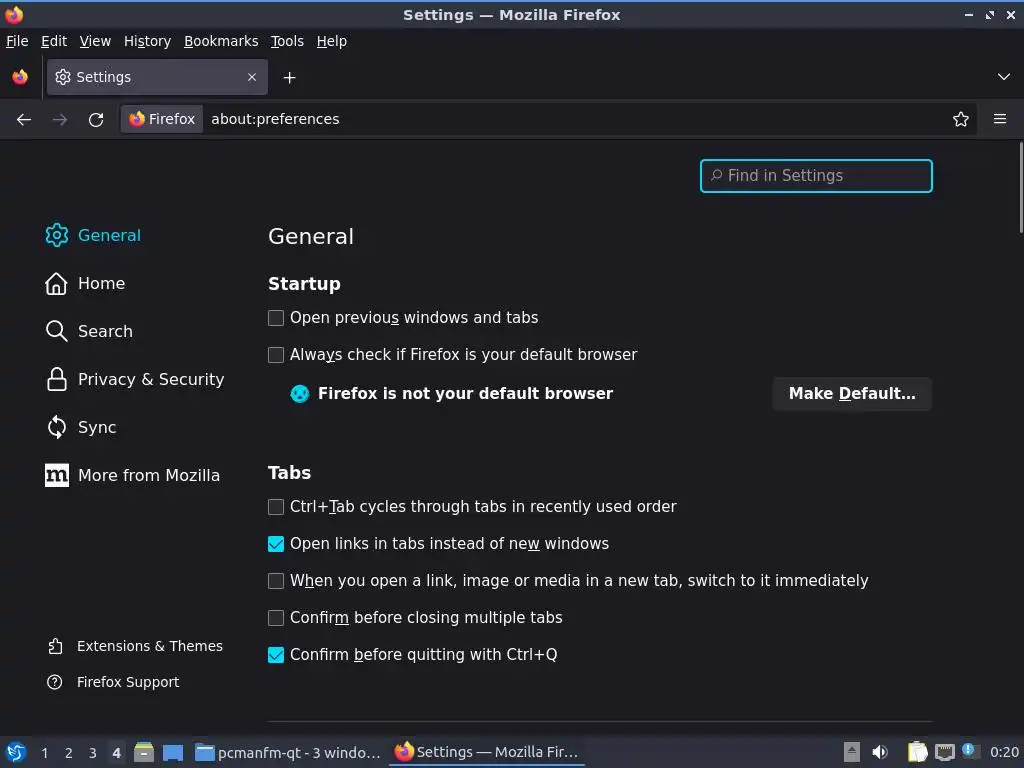Enable Open previous windows and tabs
The height and width of the screenshot is (768, 1024).
[276, 318]
